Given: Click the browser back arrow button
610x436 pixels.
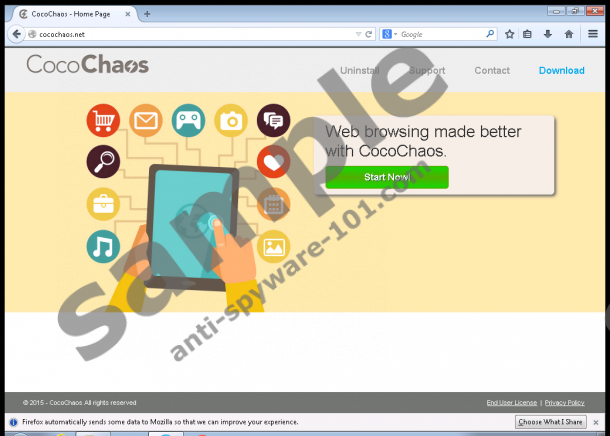Looking at the screenshot, I should point(15,34).
